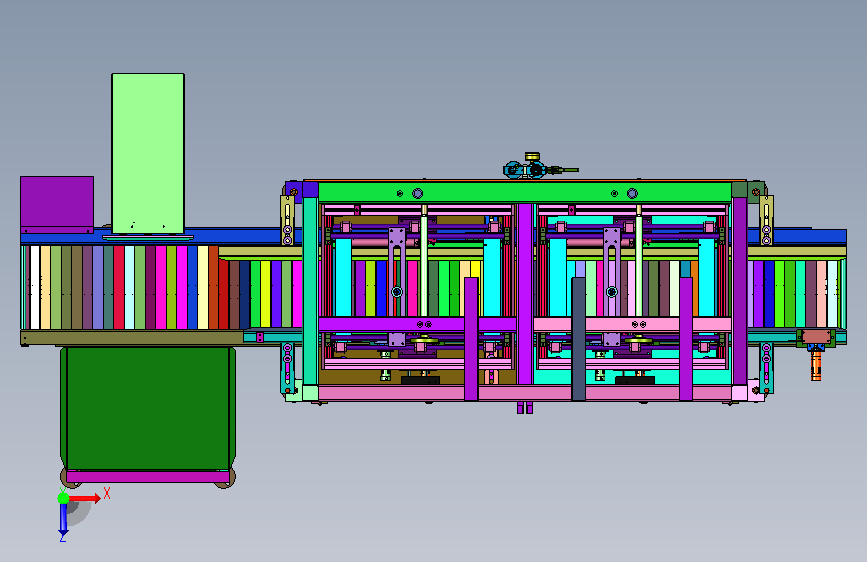Select the dark gray vertical bar in frame
Image resolution: width=867 pixels, height=562 pixels.
tap(578, 339)
